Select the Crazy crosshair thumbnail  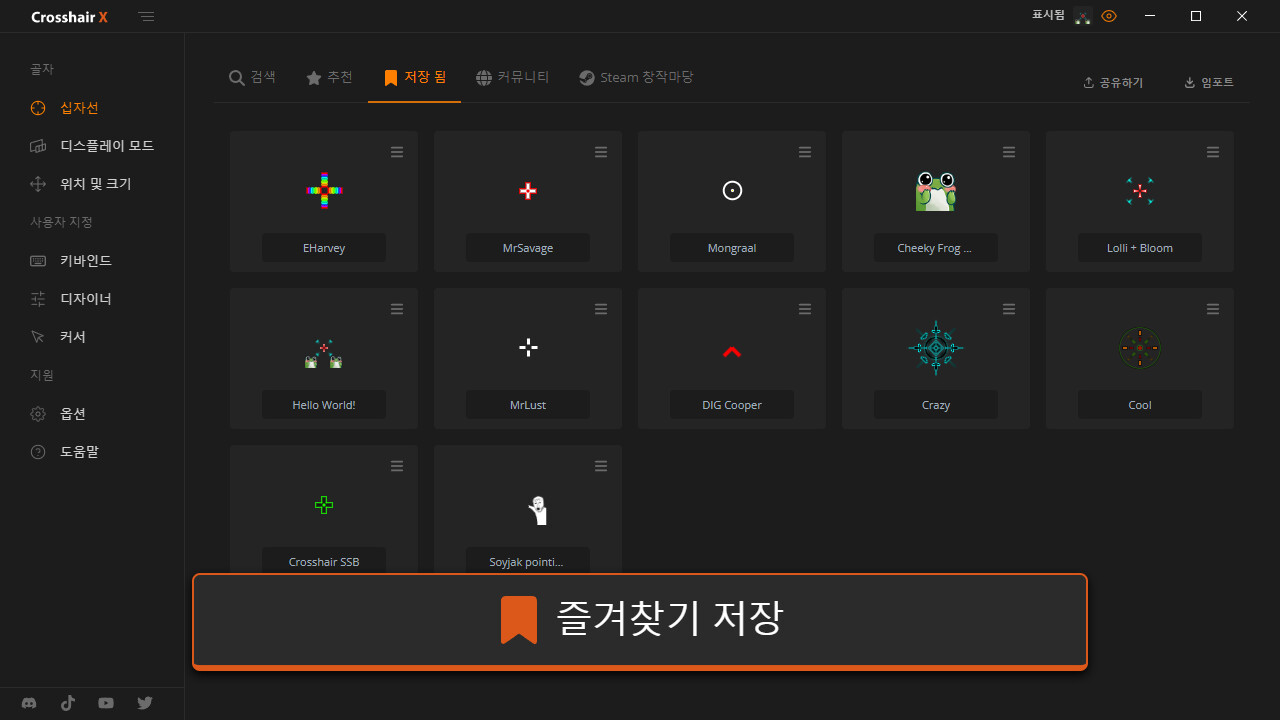[x=935, y=348]
